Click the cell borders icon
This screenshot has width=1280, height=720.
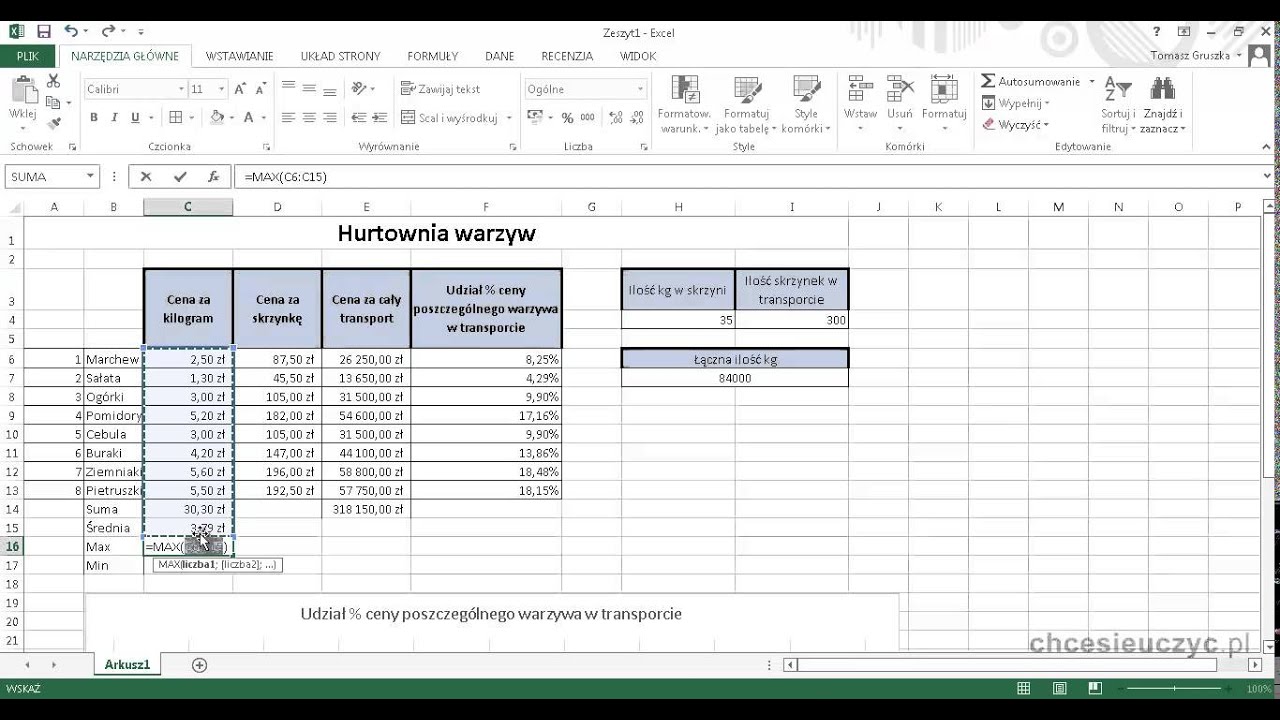pyautogui.click(x=176, y=118)
